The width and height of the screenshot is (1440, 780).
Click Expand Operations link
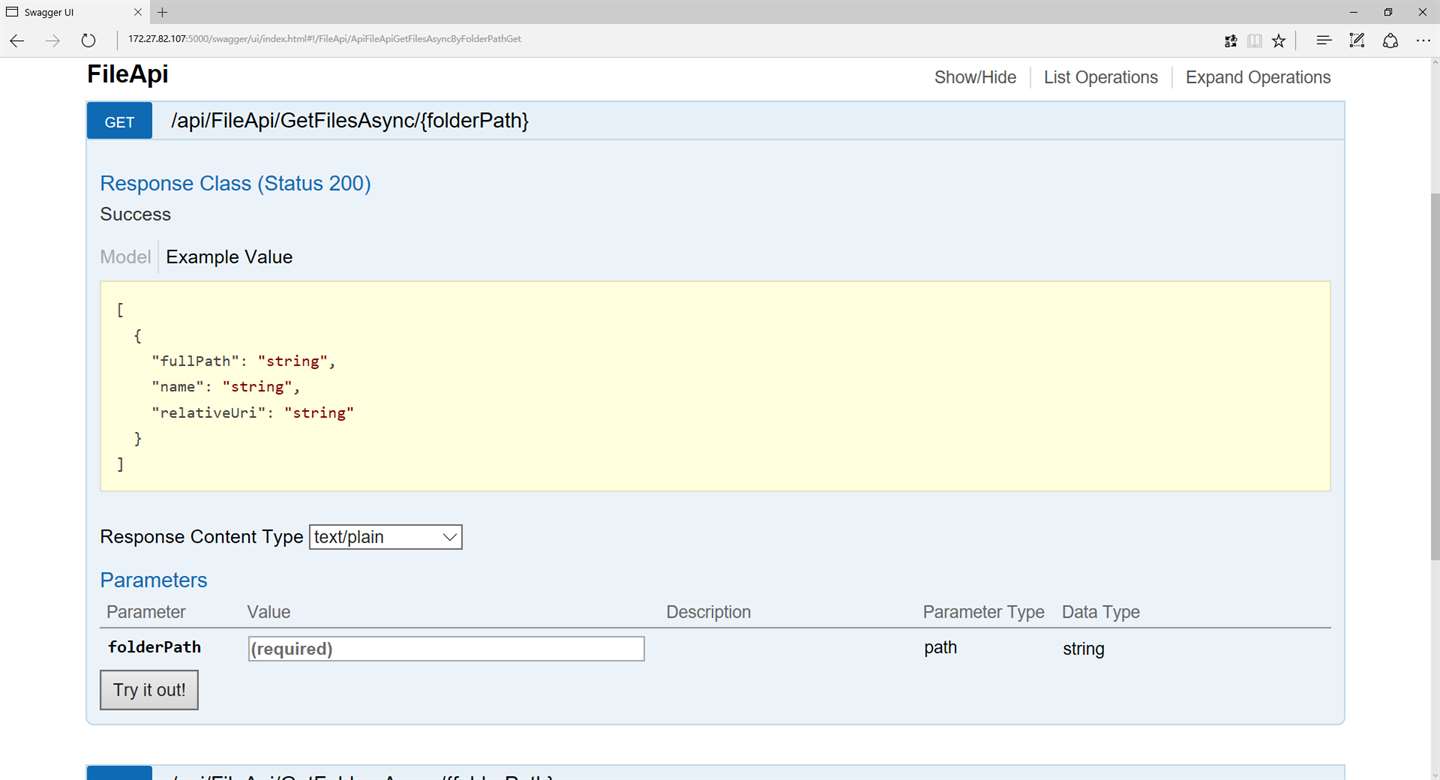[1258, 77]
